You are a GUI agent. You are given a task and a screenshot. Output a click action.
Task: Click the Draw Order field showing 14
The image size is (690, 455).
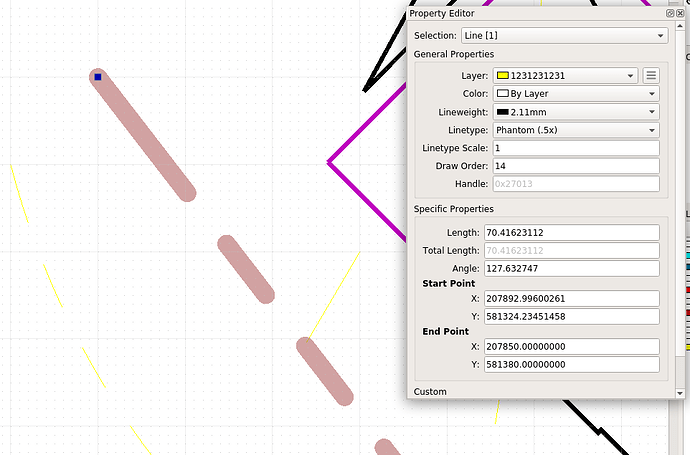coord(576,166)
